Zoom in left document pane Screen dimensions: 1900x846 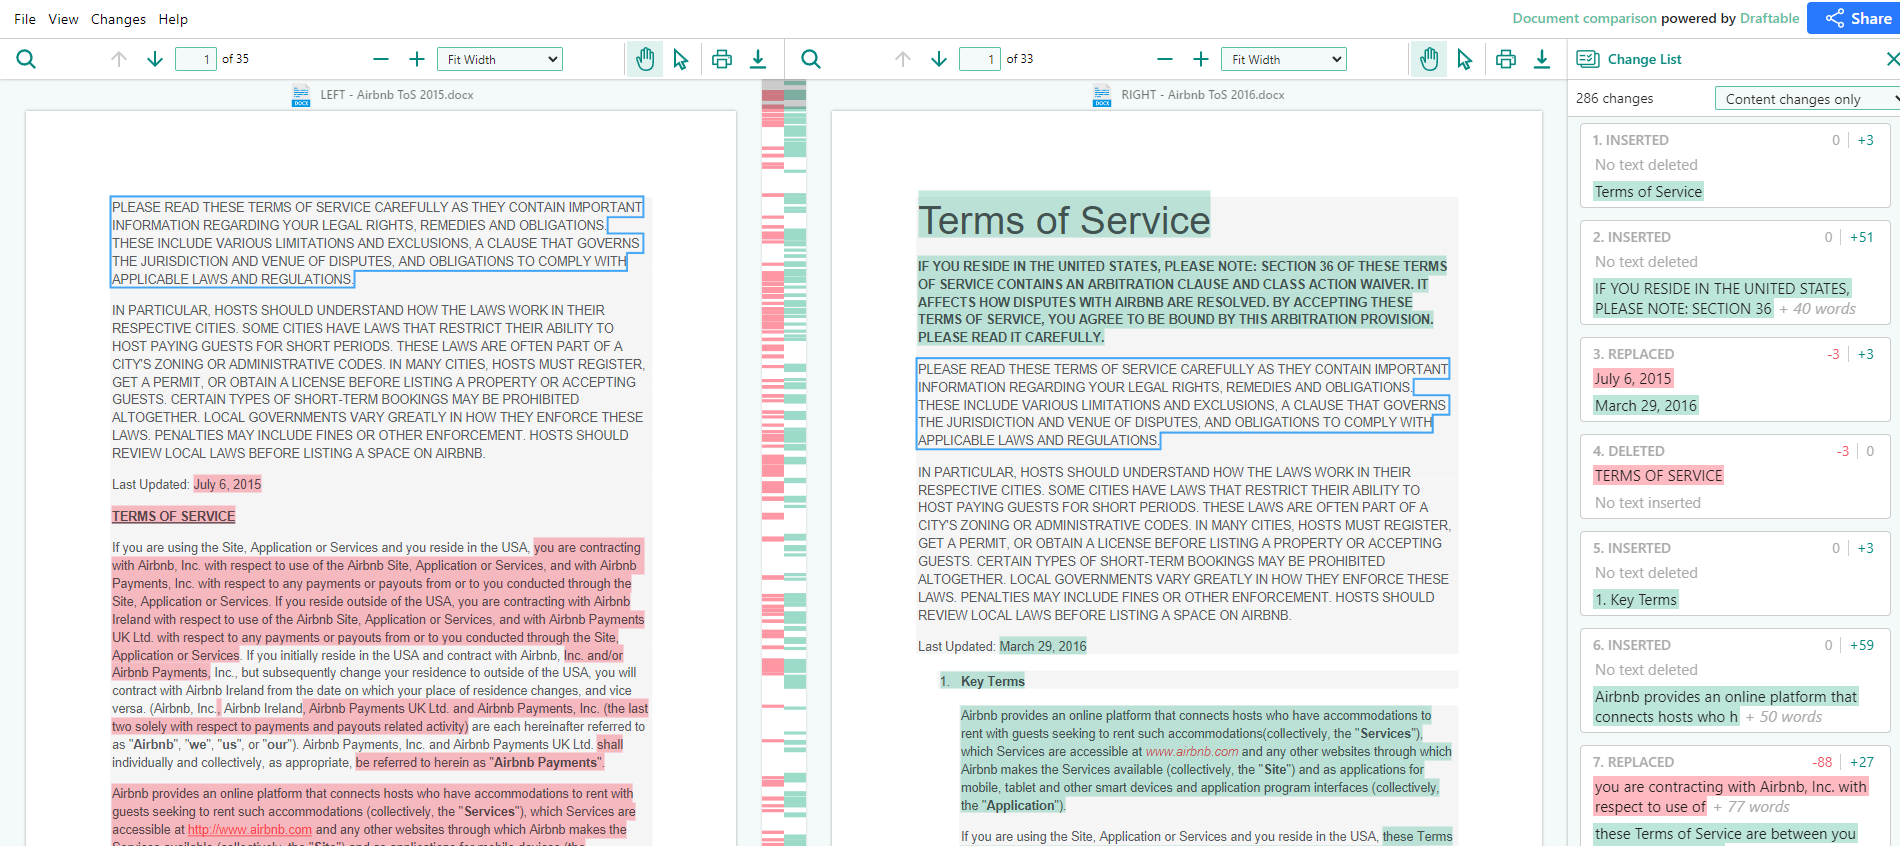pos(417,59)
